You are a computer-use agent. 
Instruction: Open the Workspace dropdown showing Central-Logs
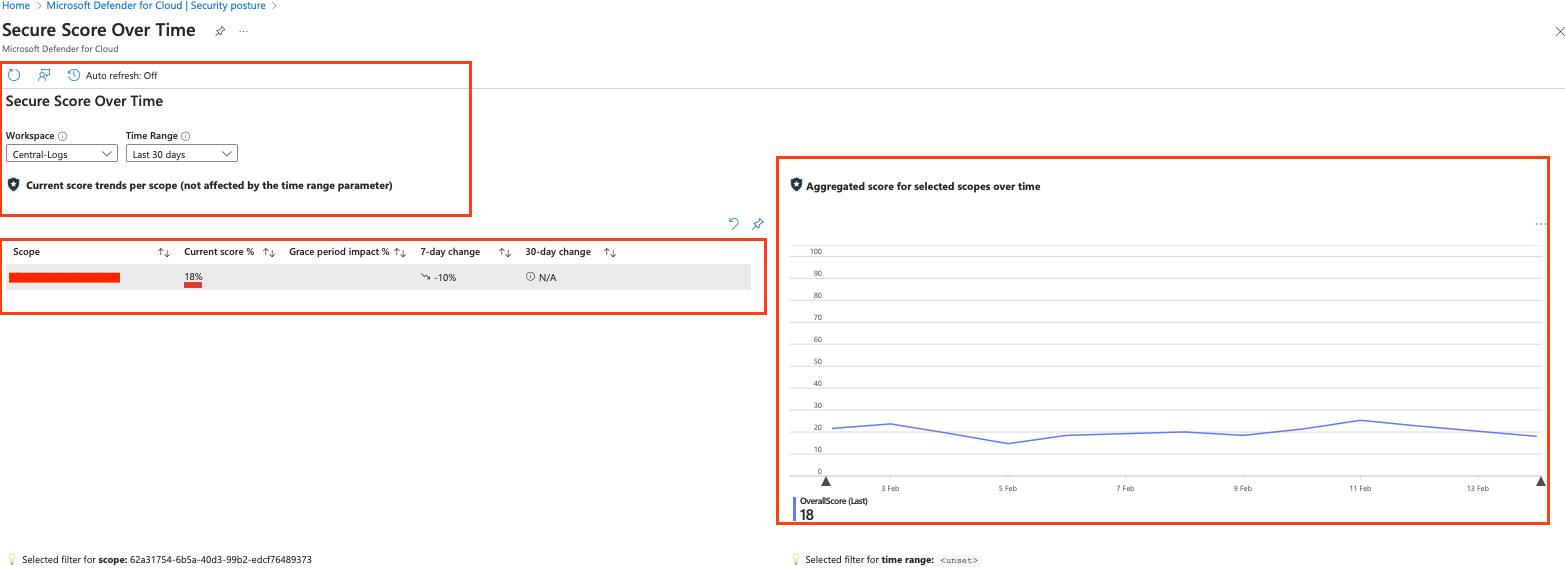[x=62, y=154]
